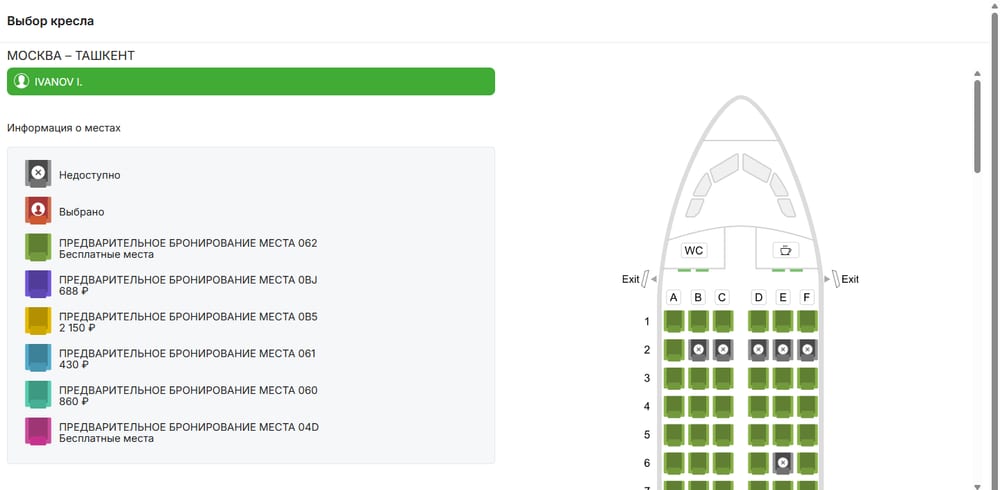Click the pink 04D free seats swatch
Image resolution: width=1000 pixels, height=490 pixels.
(38, 431)
